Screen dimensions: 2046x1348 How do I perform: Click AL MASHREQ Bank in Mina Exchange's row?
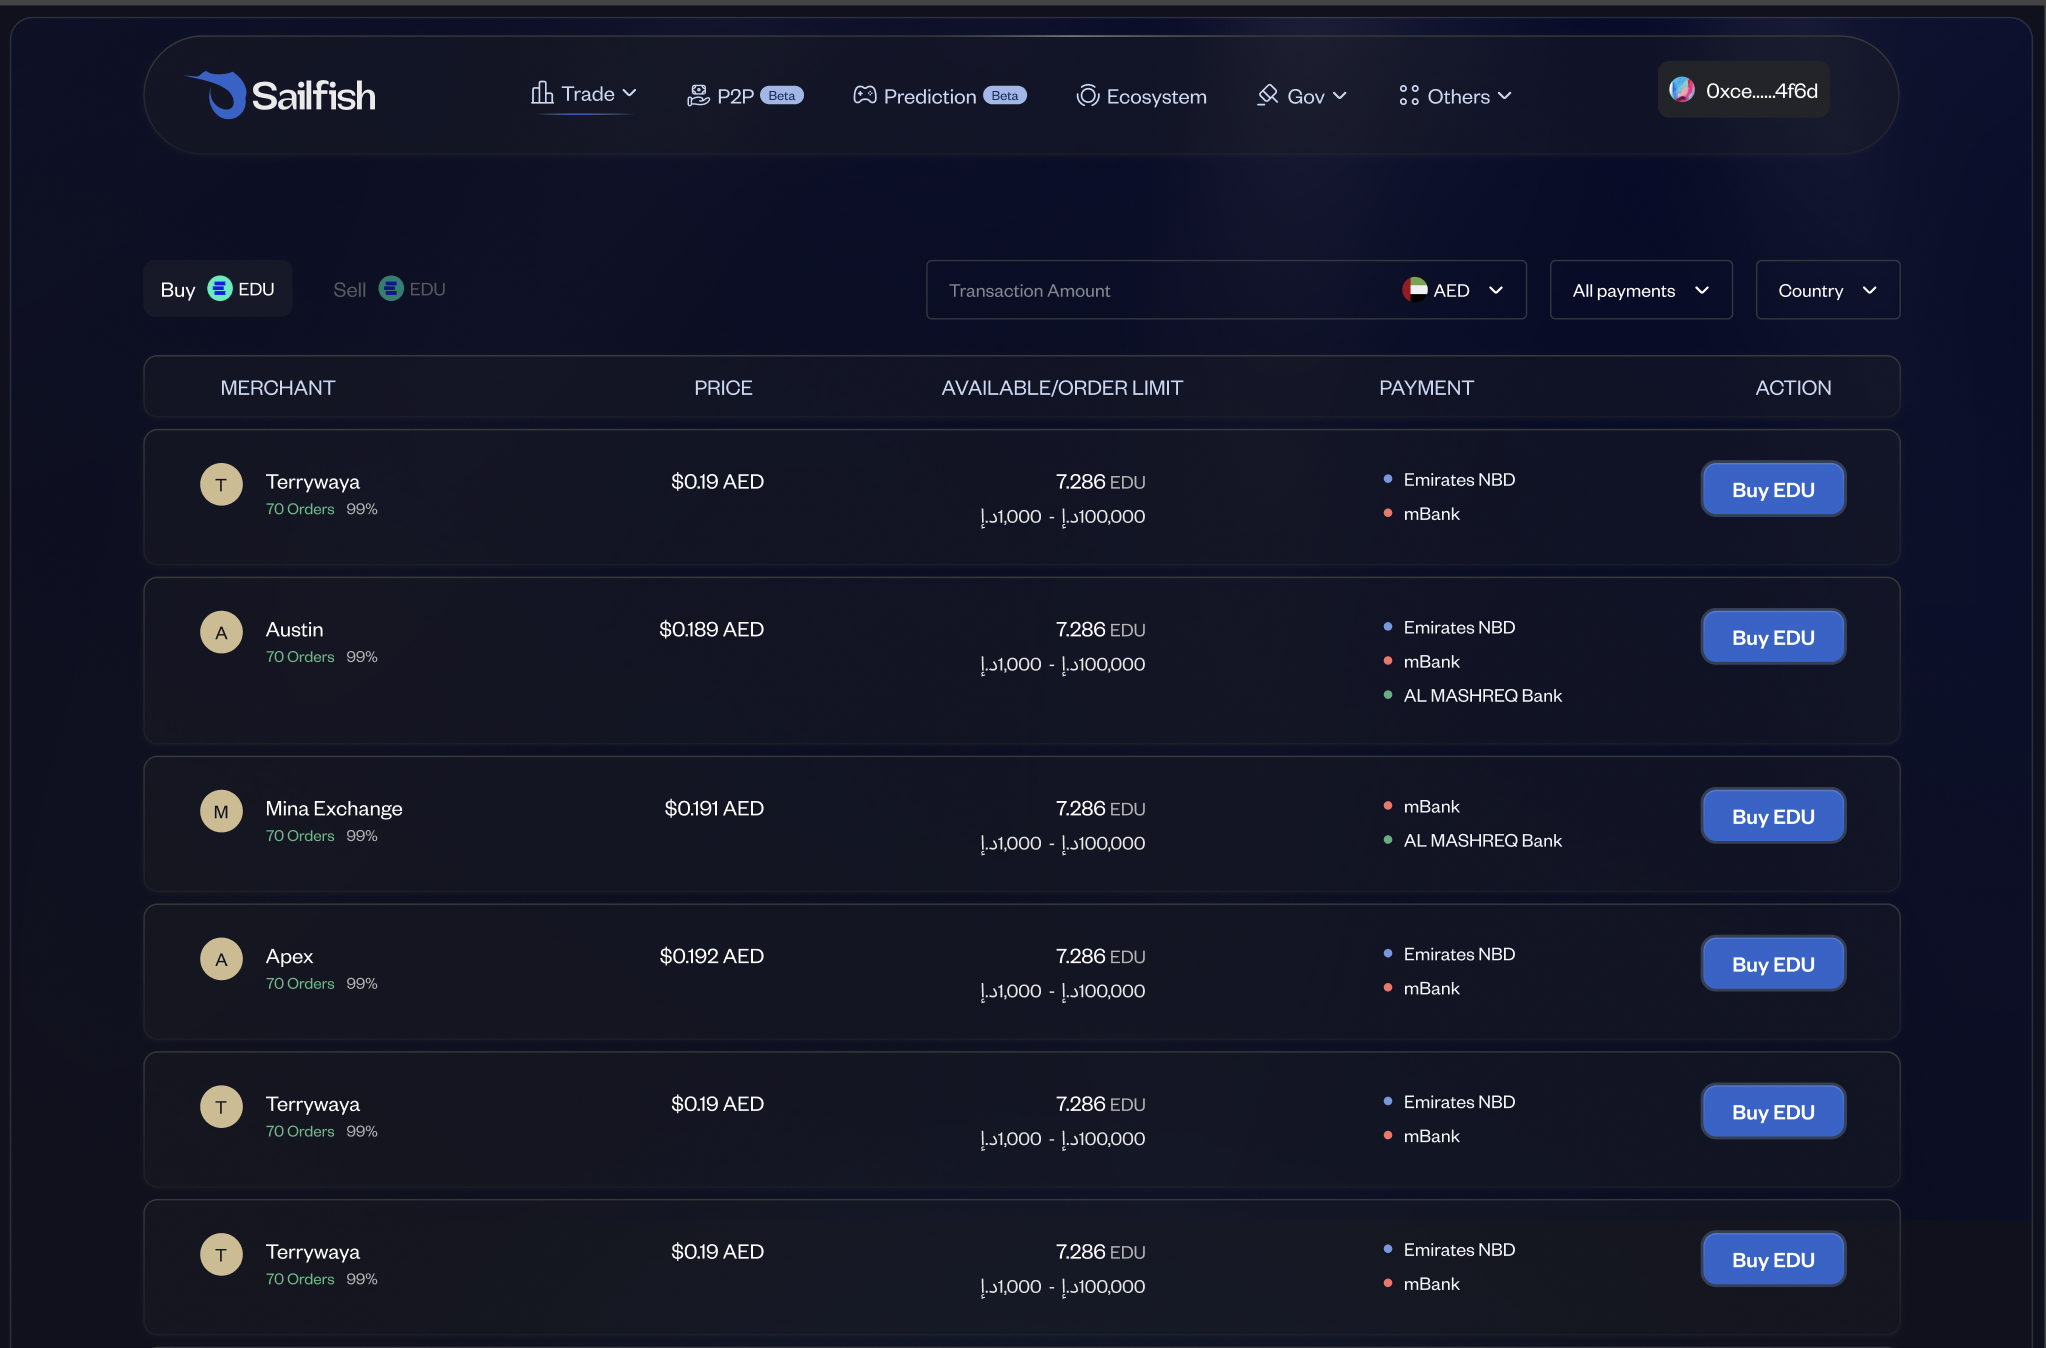coord(1482,840)
